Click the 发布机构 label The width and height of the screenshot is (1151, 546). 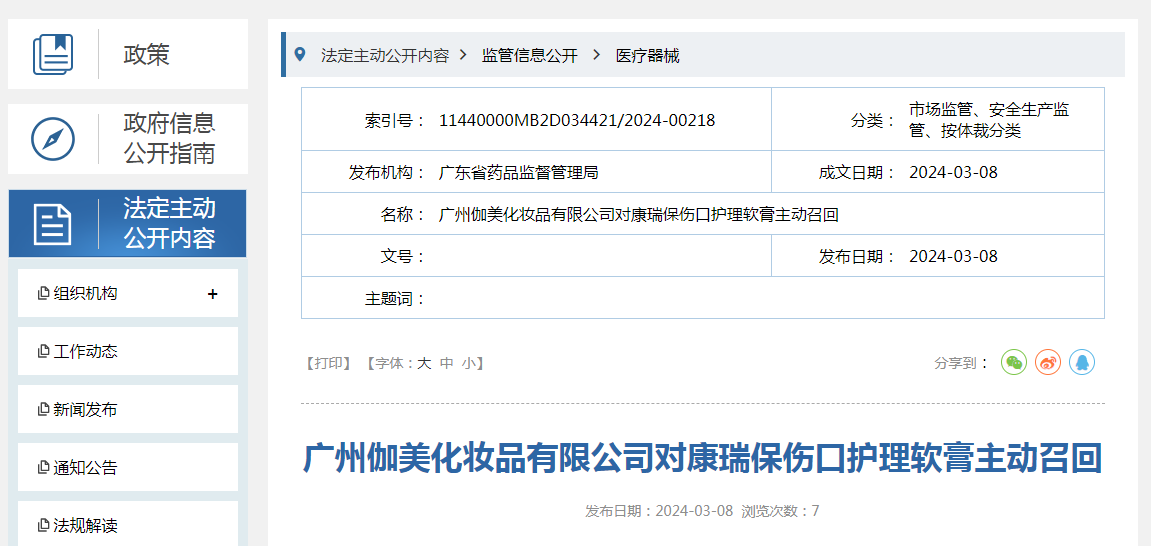pos(387,173)
